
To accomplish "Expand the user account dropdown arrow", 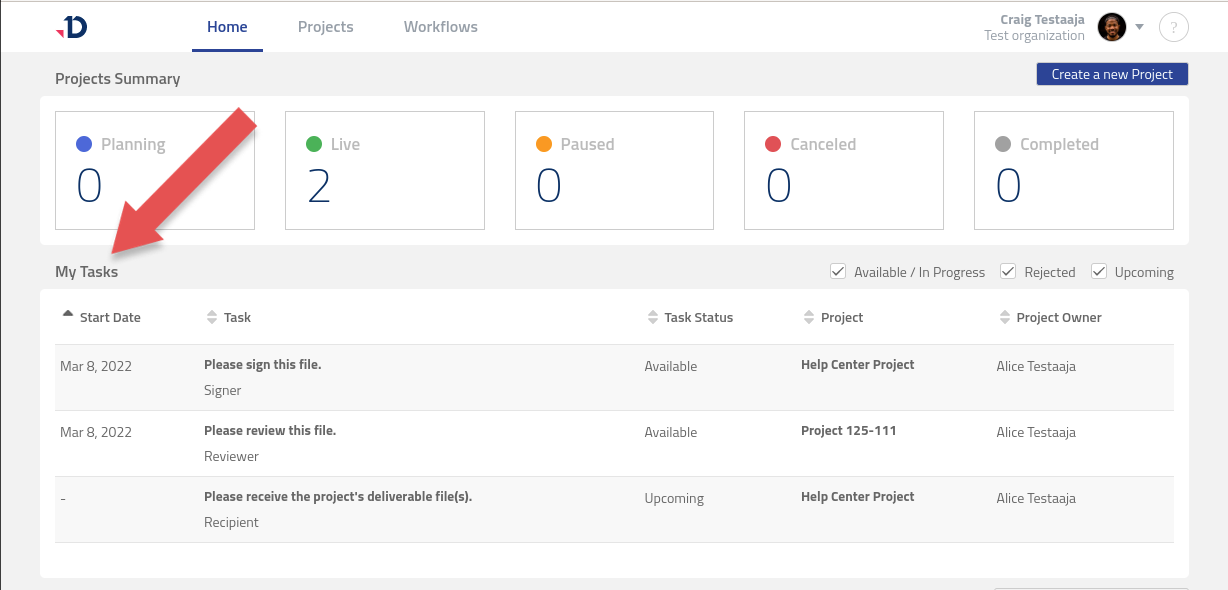I will (1140, 27).
